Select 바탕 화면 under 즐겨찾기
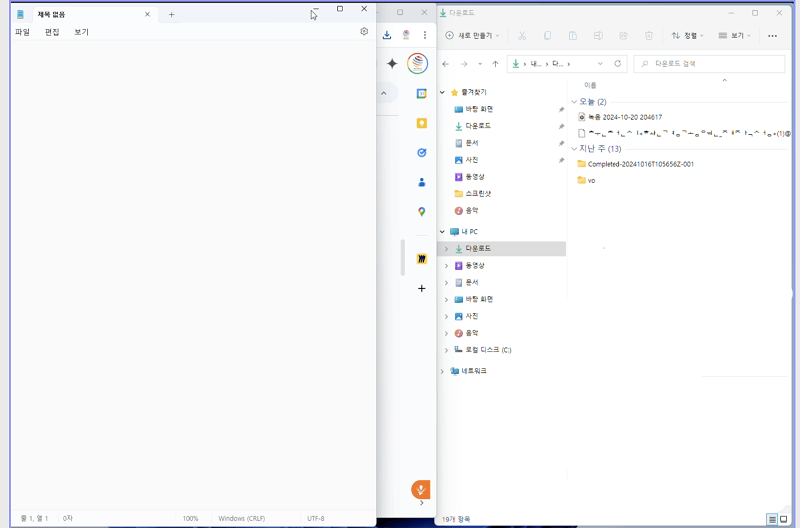This screenshot has height=528, width=800. click(x=479, y=109)
